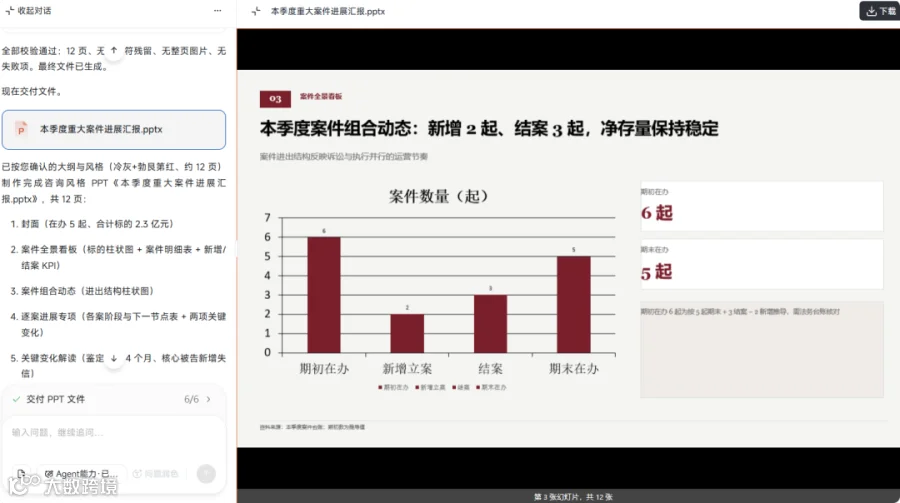Attach a file using the document icon
Viewport: 900px width, 503px height.
(21, 474)
